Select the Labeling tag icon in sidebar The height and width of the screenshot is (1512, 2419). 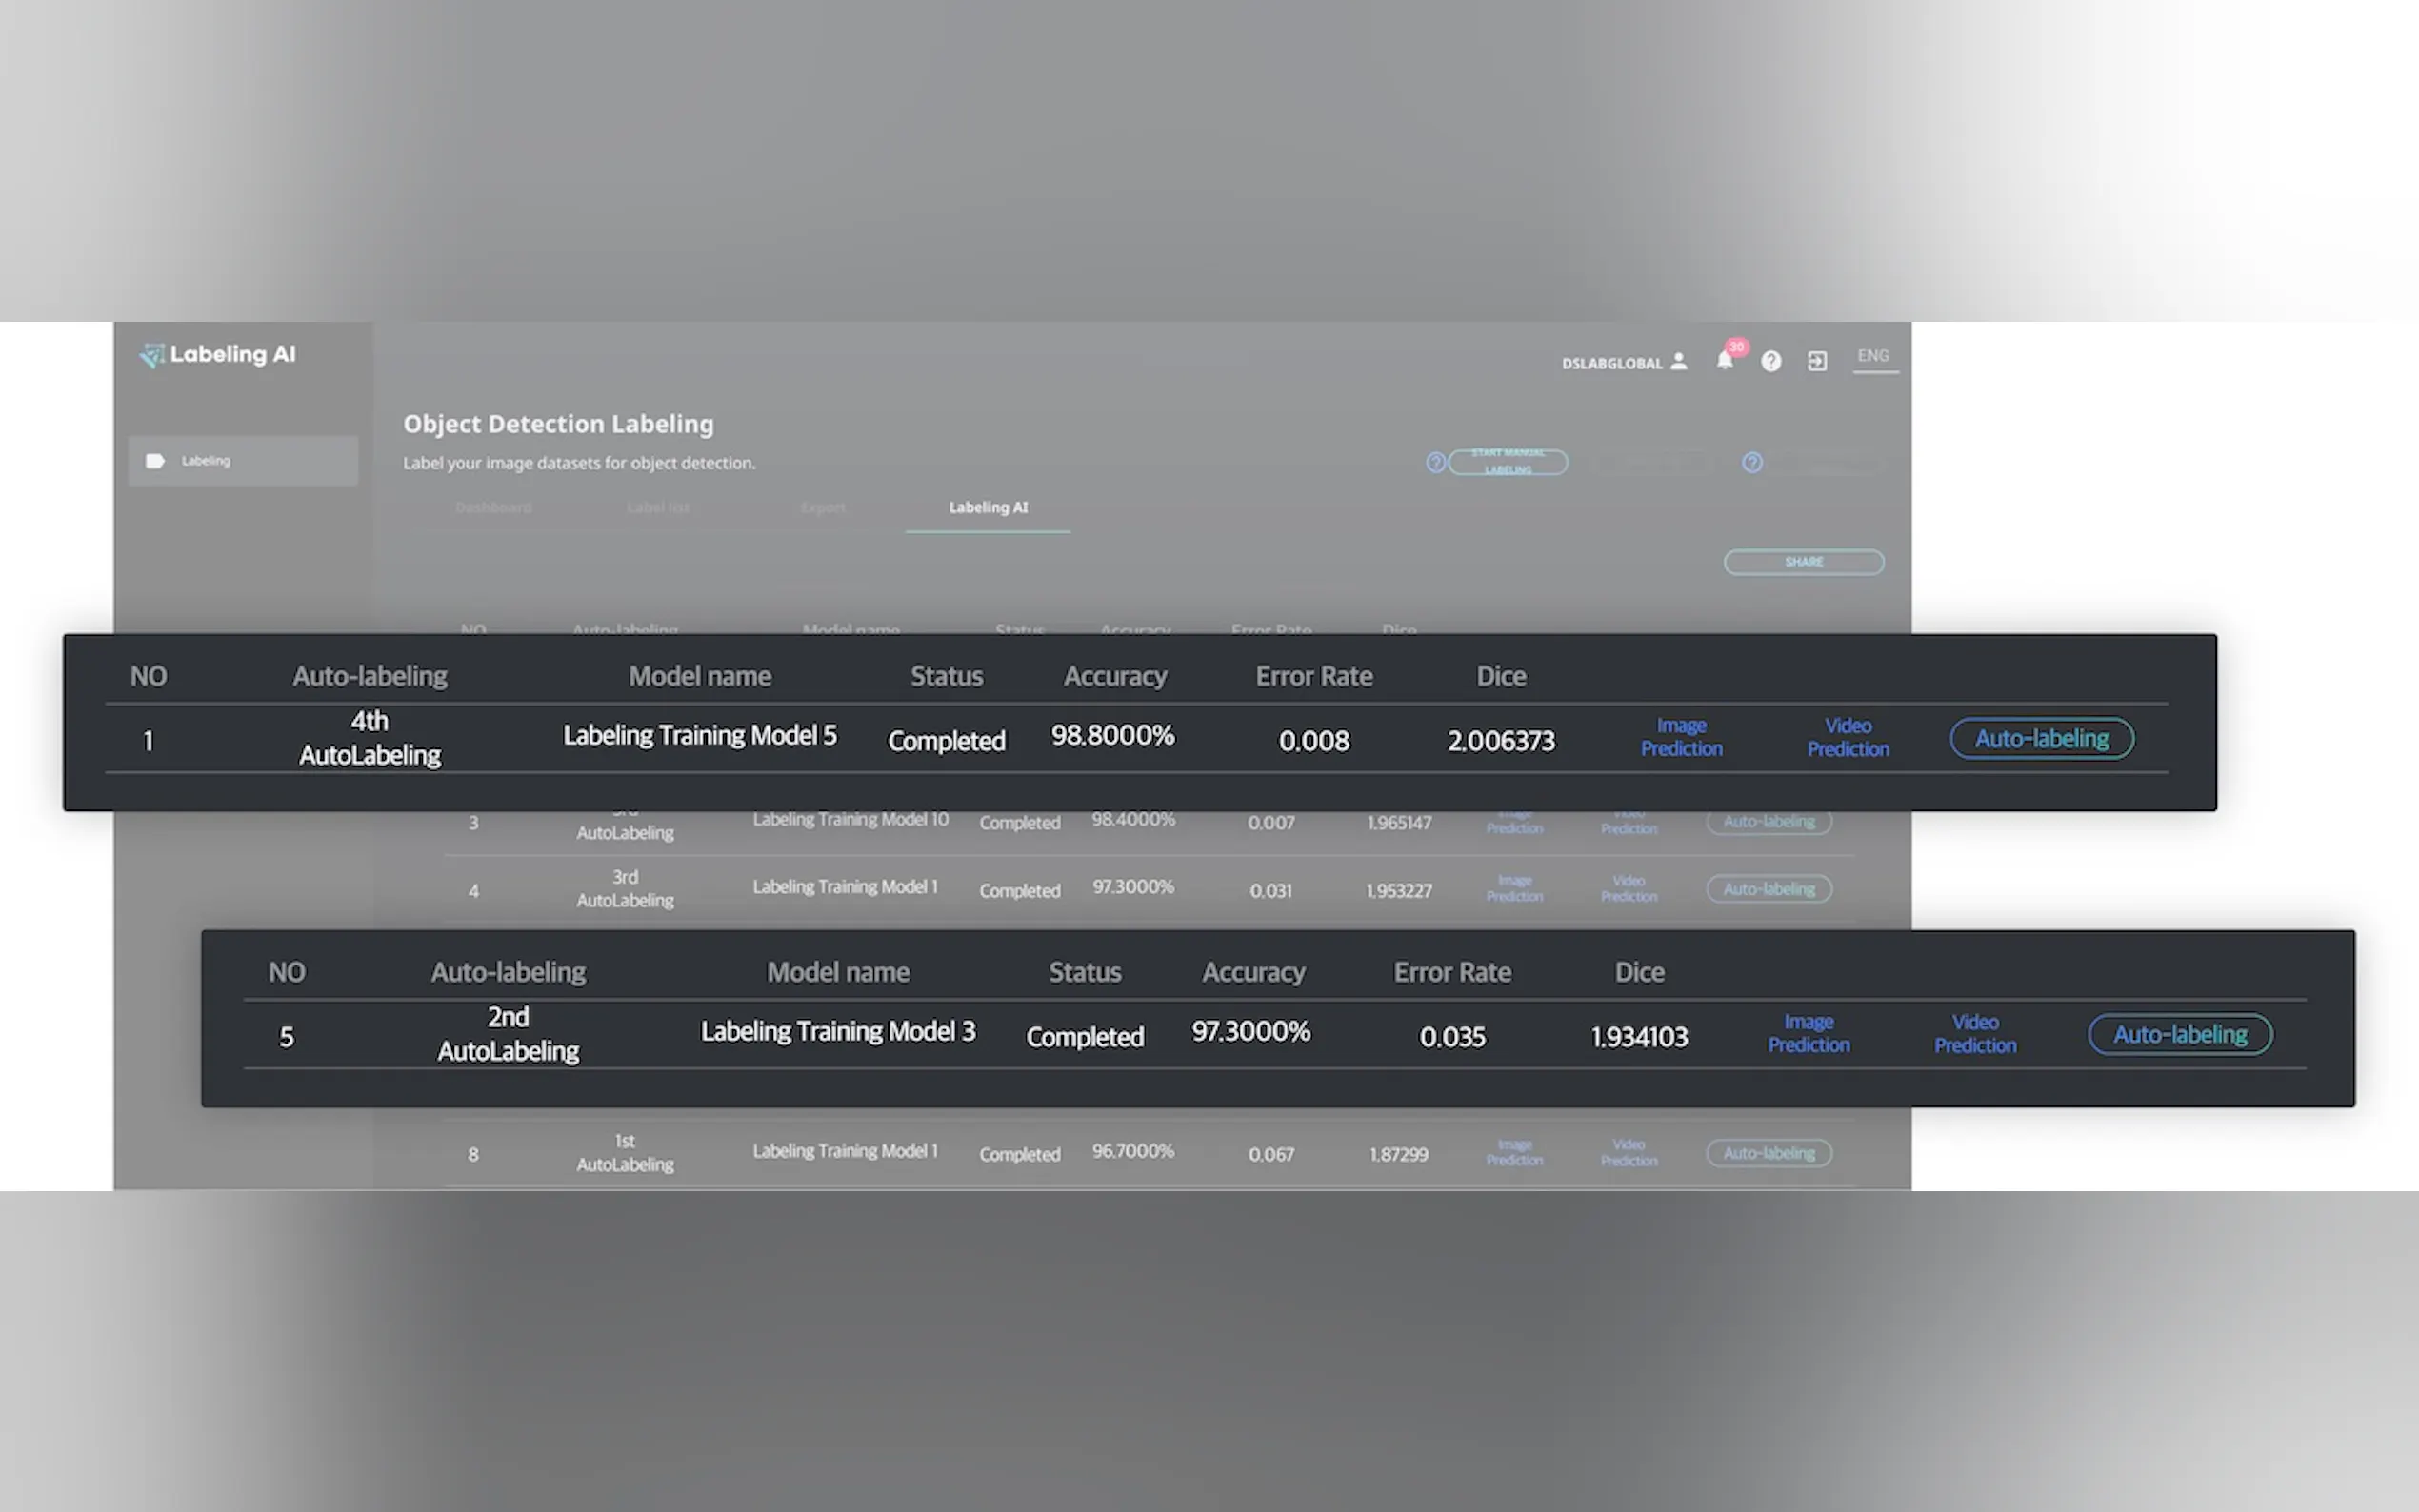(x=155, y=461)
